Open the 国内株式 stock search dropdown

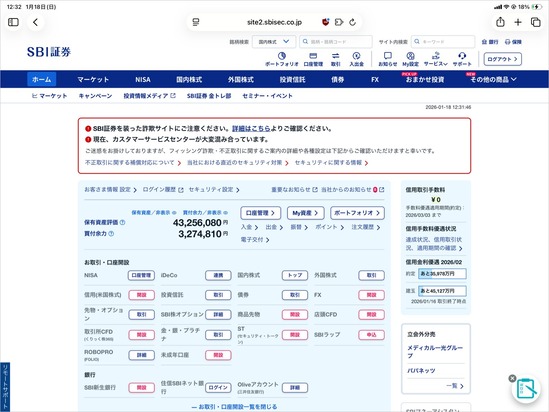point(274,42)
